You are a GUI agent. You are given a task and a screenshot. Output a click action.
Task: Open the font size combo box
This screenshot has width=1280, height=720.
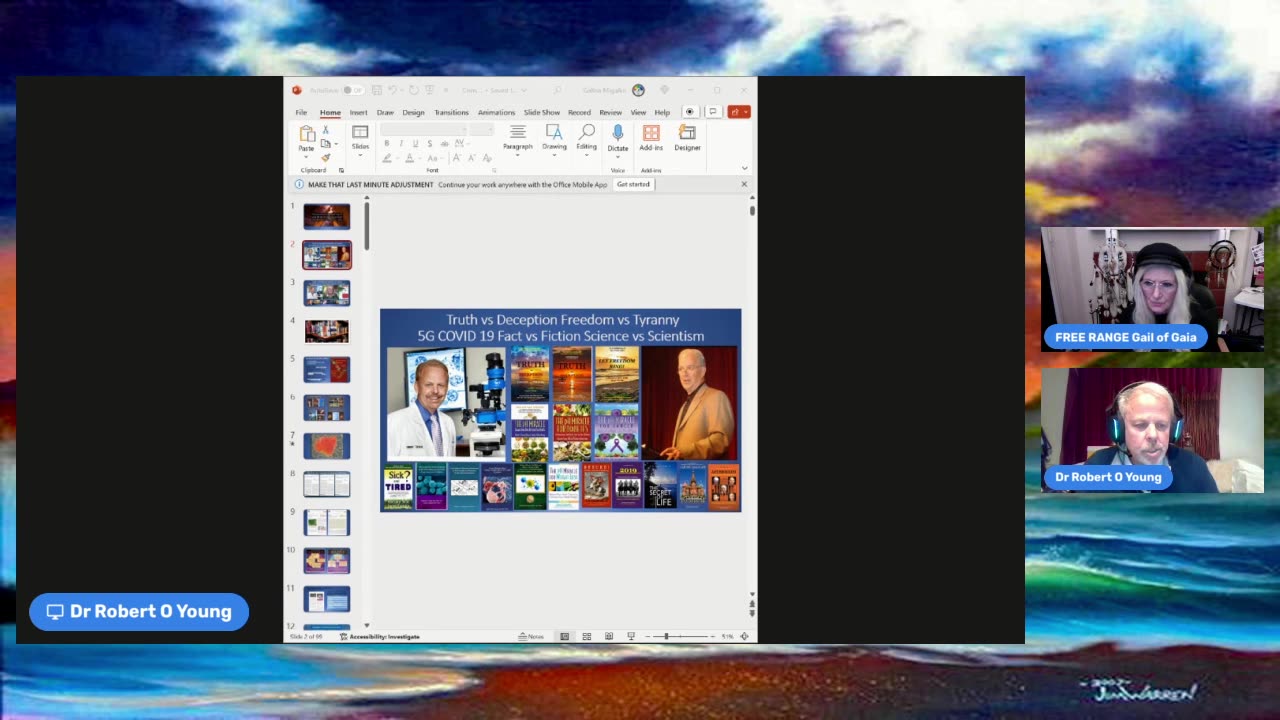(482, 130)
